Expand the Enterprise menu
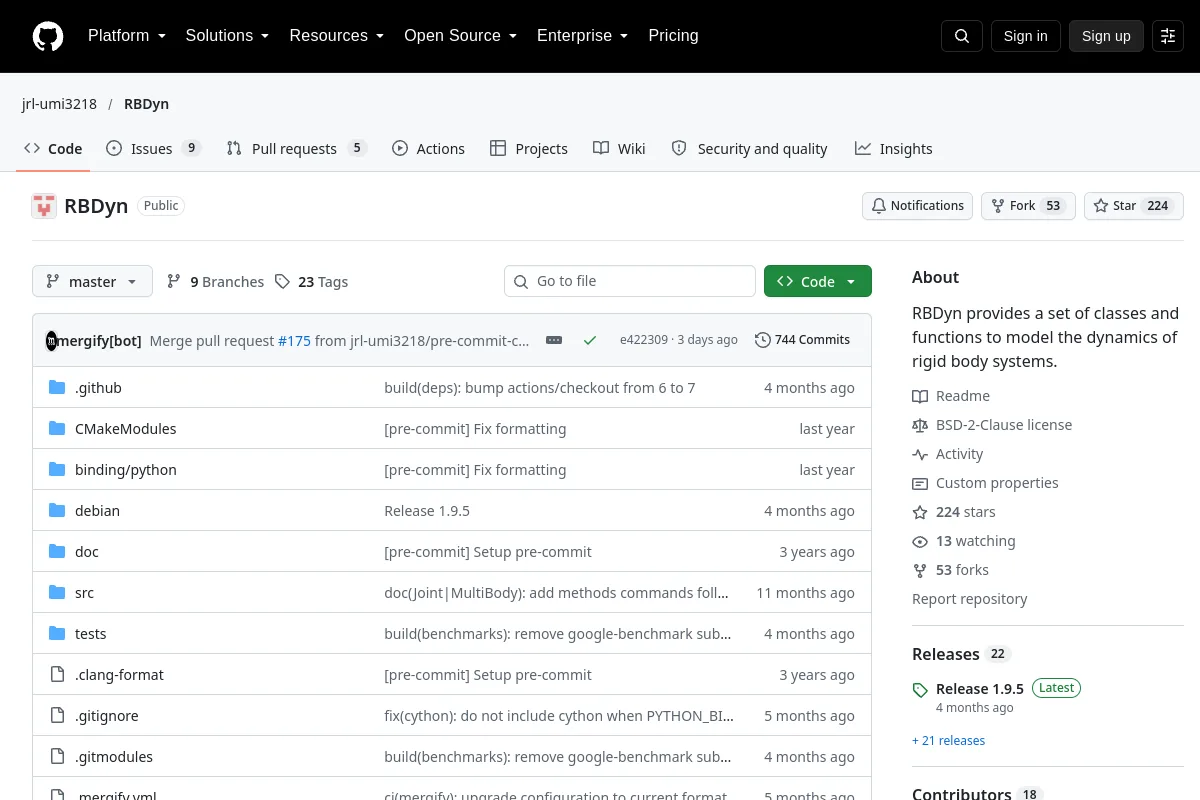Viewport: 1200px width, 800px height. click(x=582, y=36)
